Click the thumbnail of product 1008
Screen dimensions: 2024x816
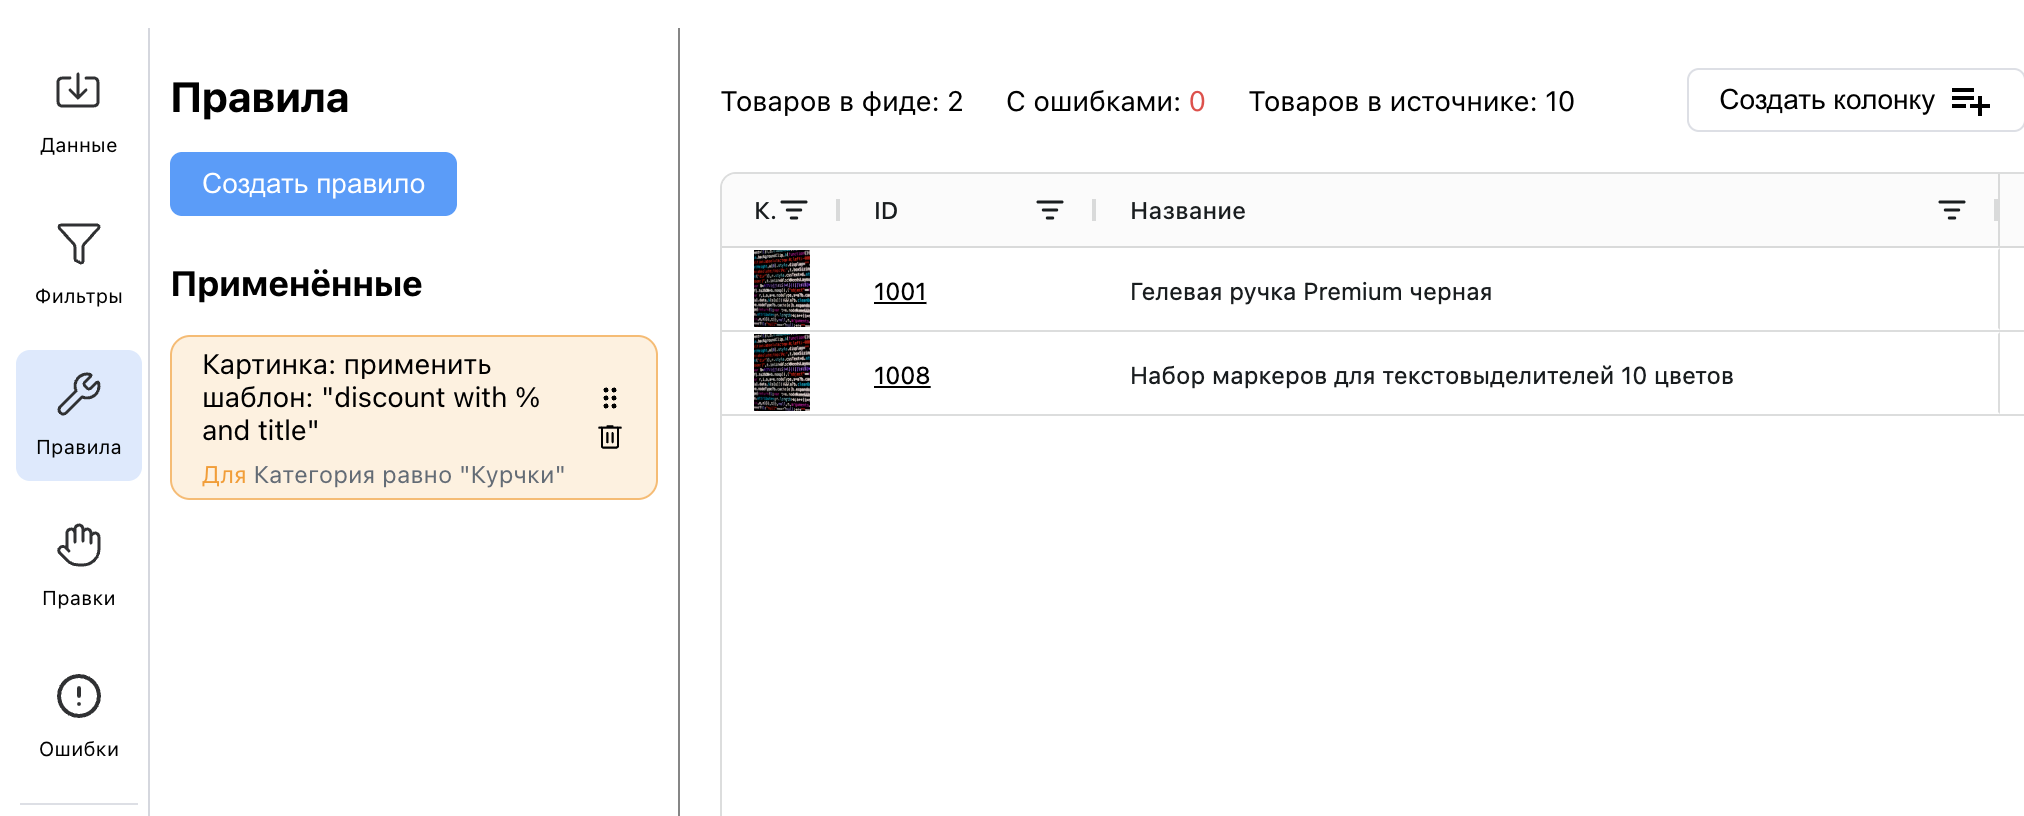pyautogui.click(x=781, y=373)
